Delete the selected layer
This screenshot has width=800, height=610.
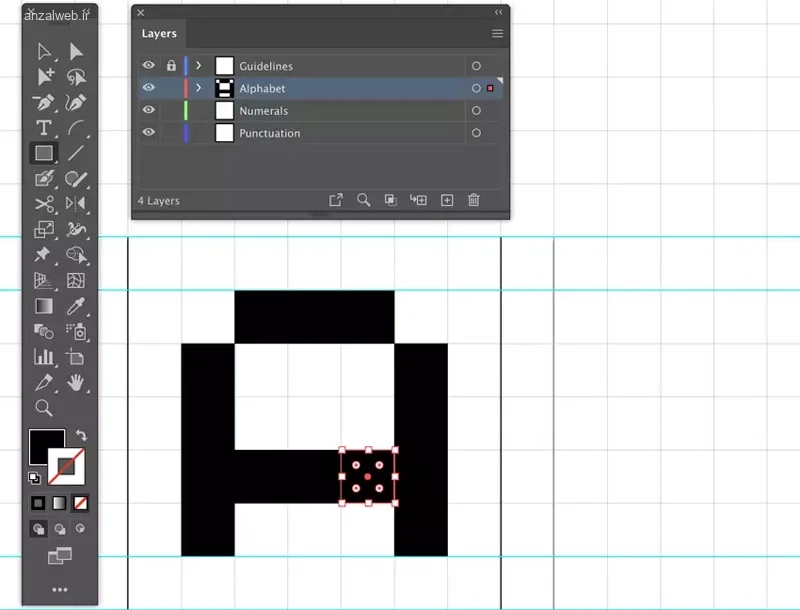coord(473,199)
